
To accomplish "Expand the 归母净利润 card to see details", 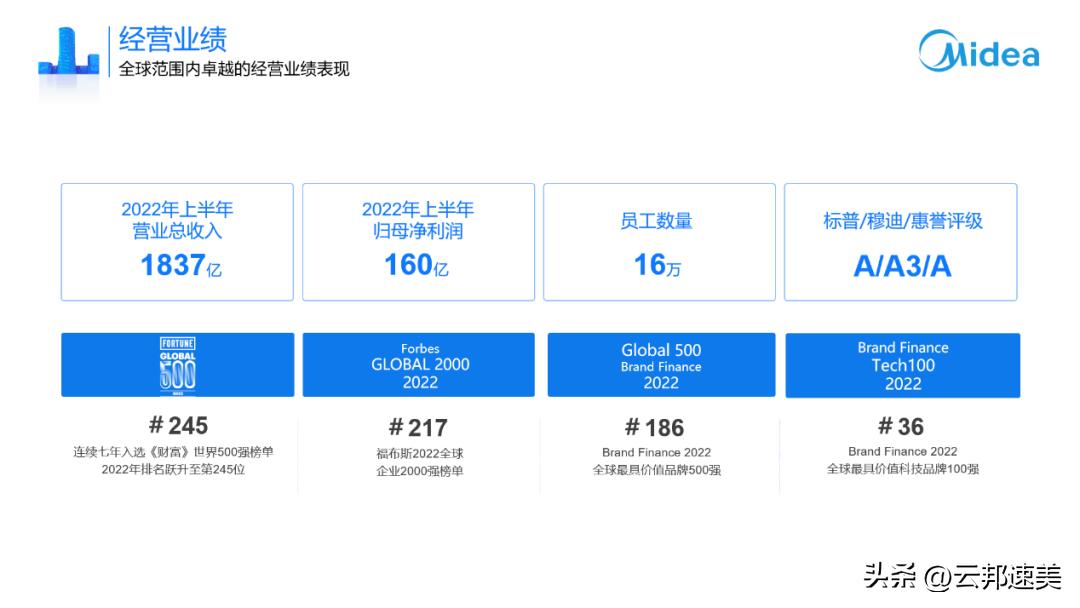I will pyautogui.click(x=418, y=241).
